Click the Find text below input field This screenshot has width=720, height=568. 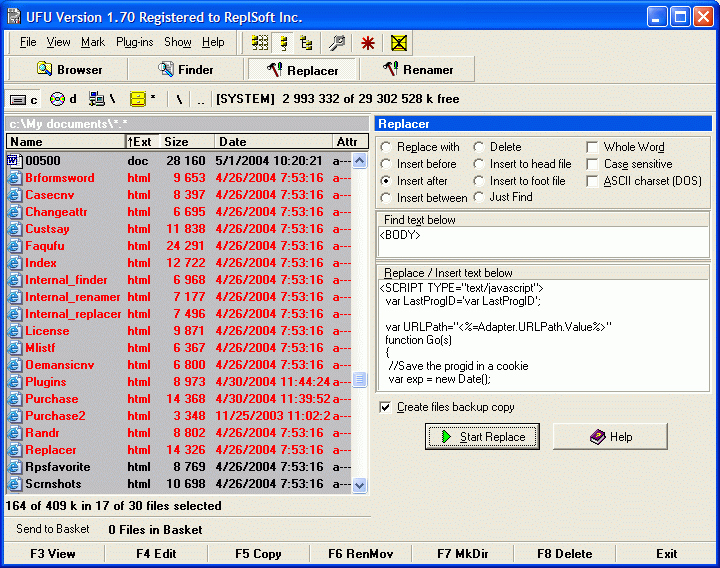click(543, 242)
